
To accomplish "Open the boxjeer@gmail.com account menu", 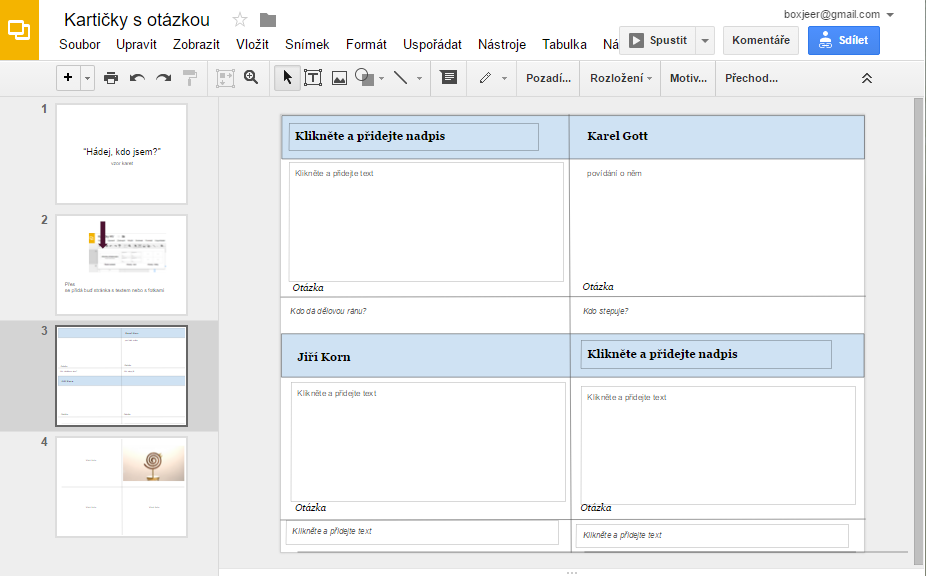I will tap(839, 14).
